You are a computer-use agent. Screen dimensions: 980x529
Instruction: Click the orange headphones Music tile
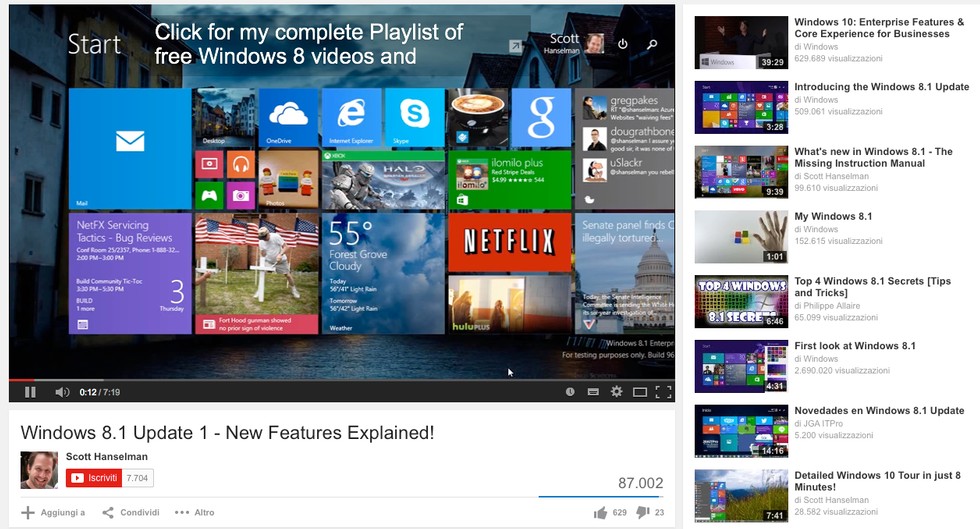click(241, 164)
